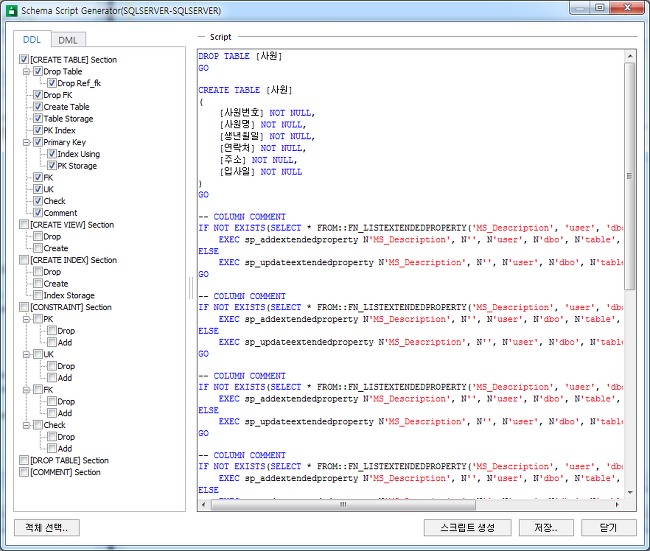Click the [입사일] NOT NULL line

pyautogui.click(x=261, y=172)
